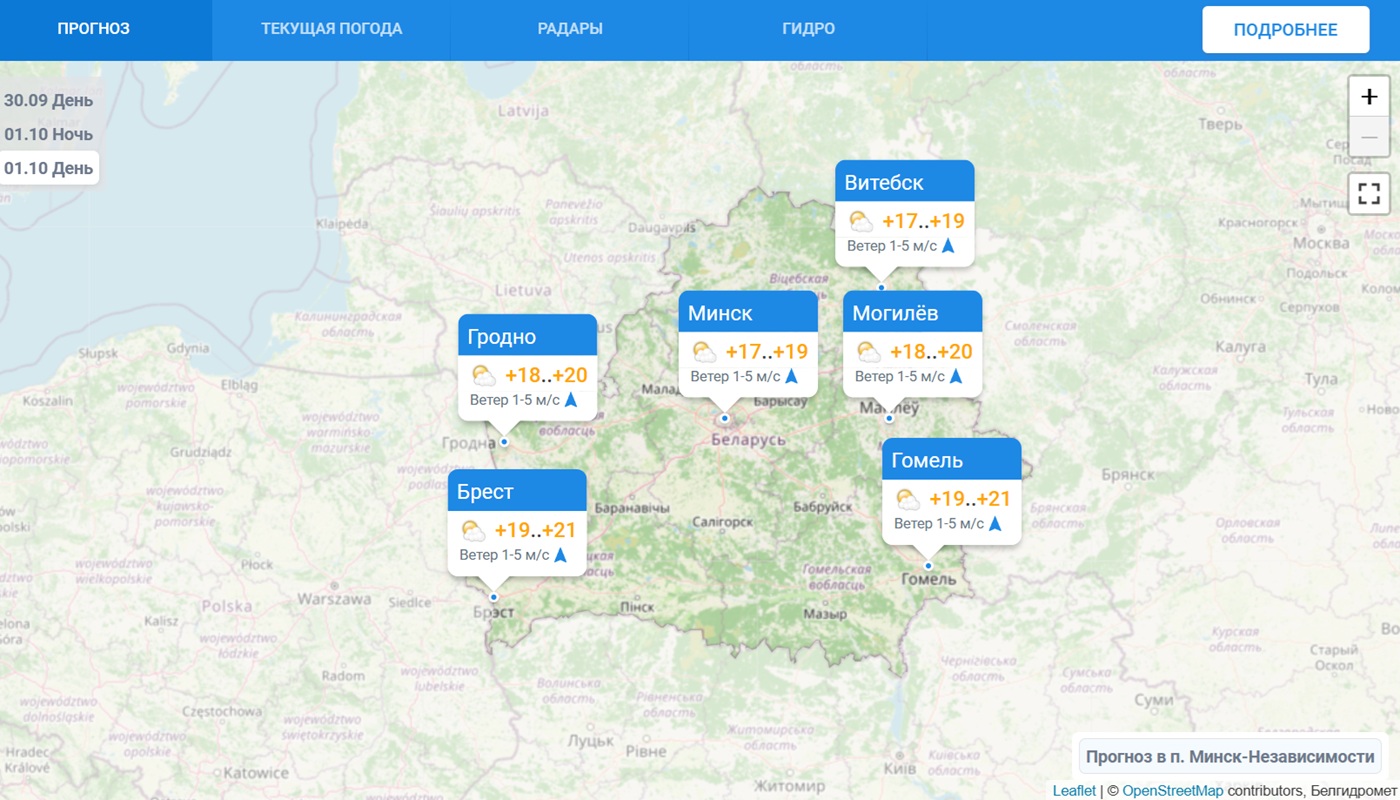Click Витебск wind text Ветер 1-5 м/с
Viewport: 1400px width, 800px height.
point(892,246)
